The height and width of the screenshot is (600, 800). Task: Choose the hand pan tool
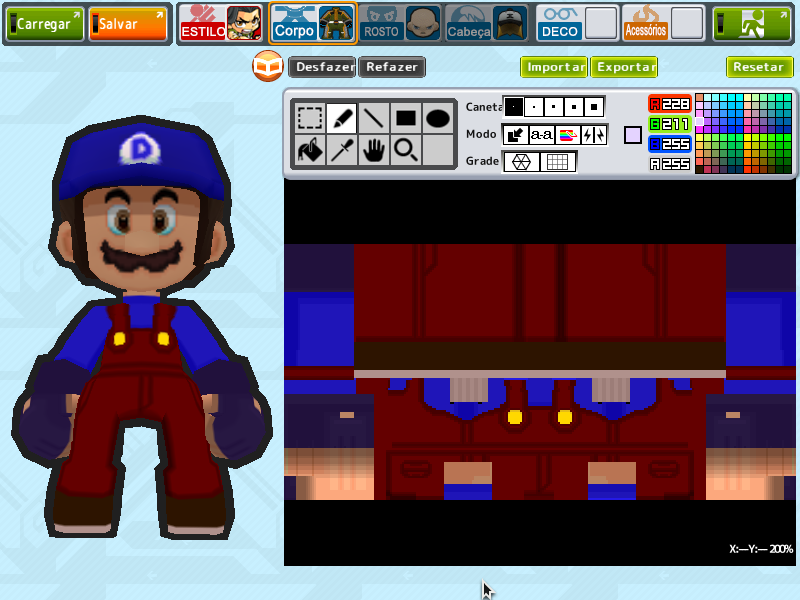click(373, 150)
